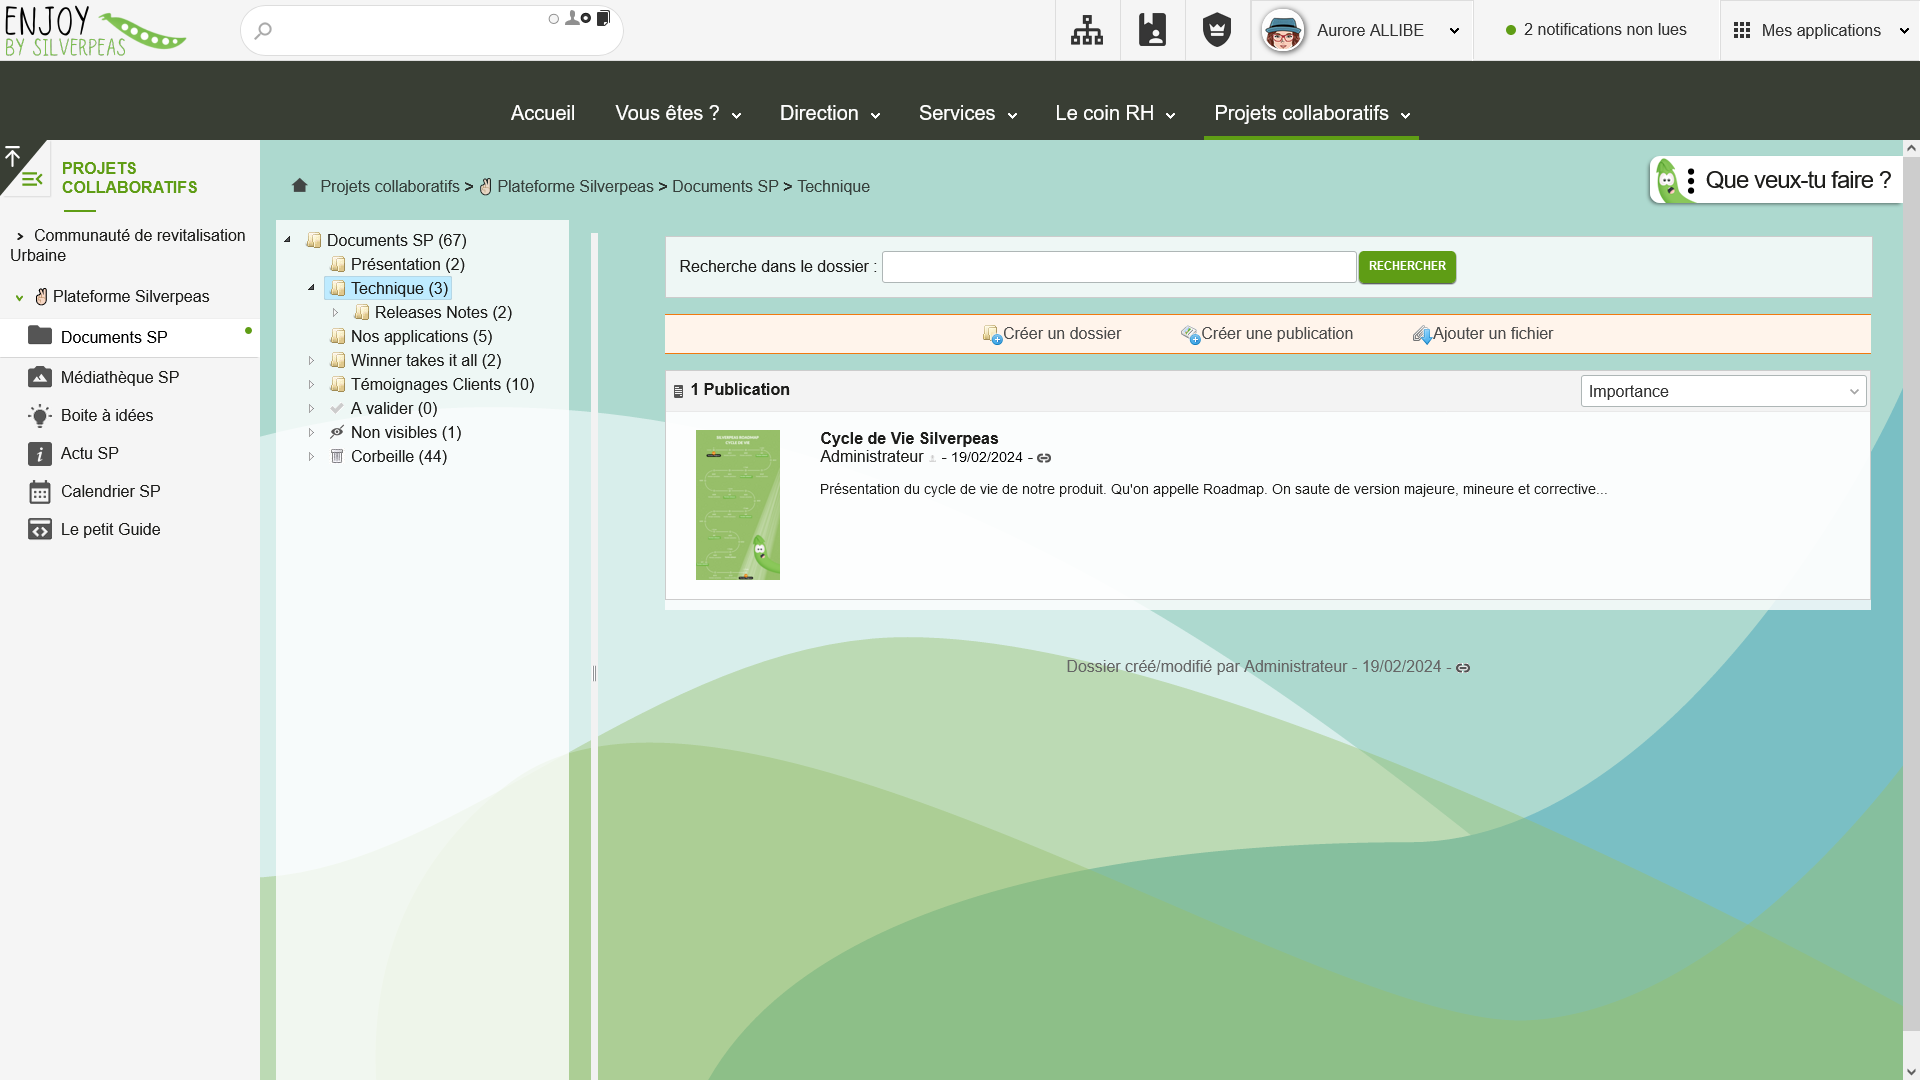Click the Corbeille trash icon in tree
This screenshot has width=1920, height=1080.
337,456
